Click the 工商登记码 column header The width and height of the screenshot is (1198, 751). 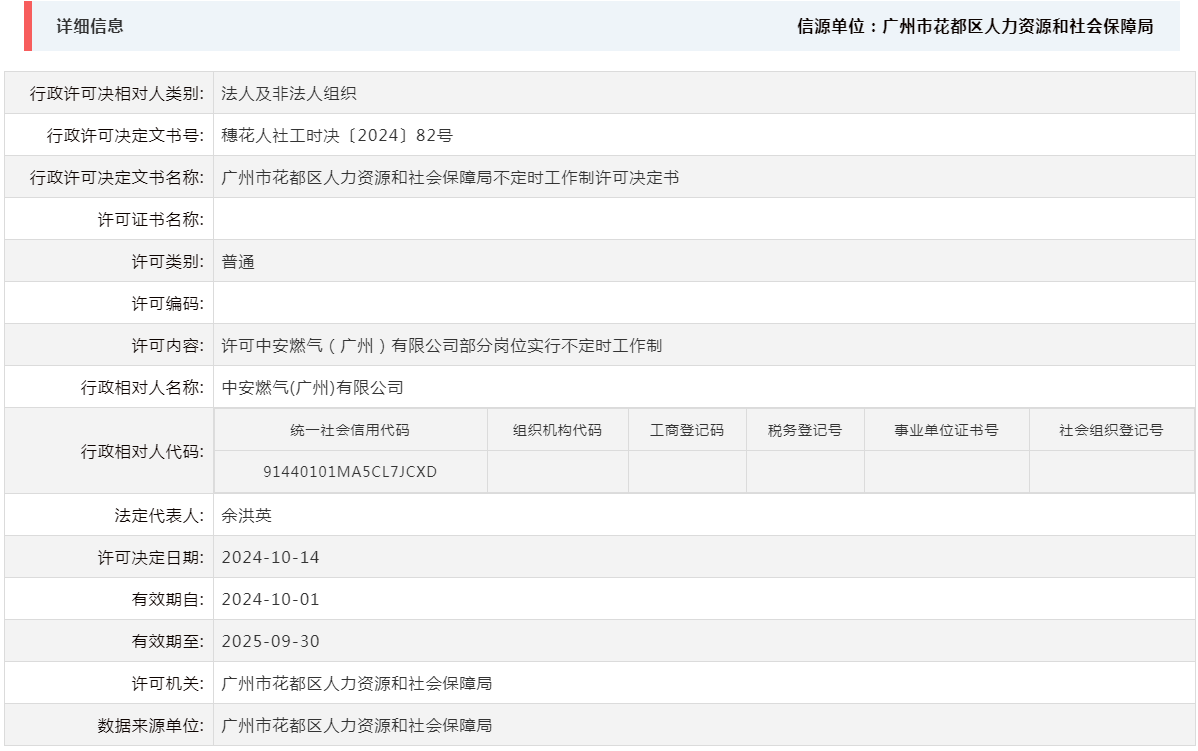click(x=687, y=428)
